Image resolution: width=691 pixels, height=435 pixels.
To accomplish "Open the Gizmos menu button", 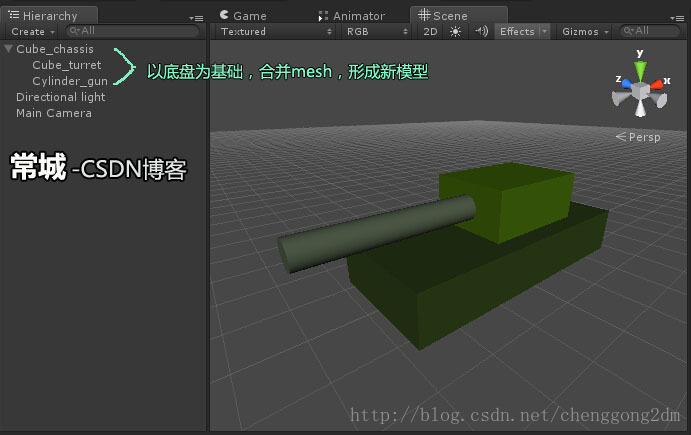I will point(585,32).
